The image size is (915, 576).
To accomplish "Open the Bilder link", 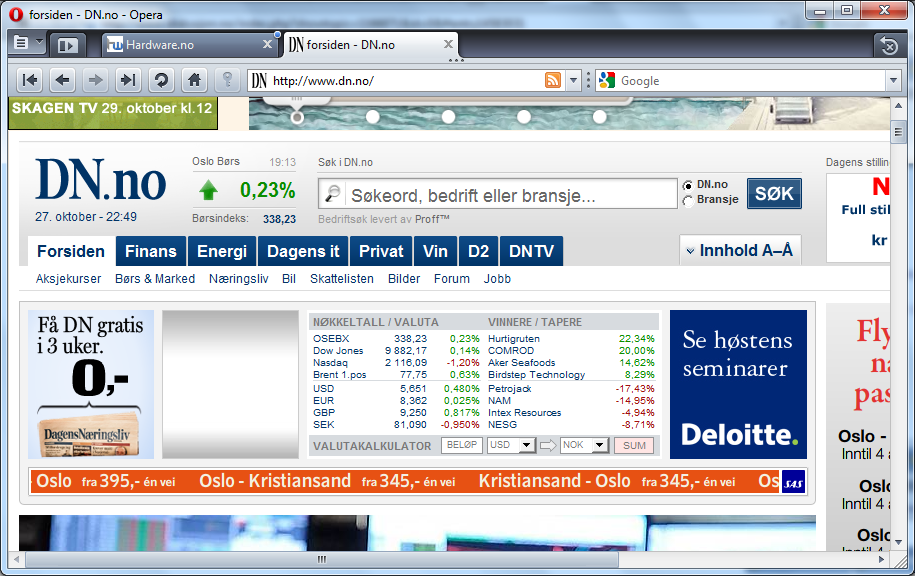I will pyautogui.click(x=404, y=279).
